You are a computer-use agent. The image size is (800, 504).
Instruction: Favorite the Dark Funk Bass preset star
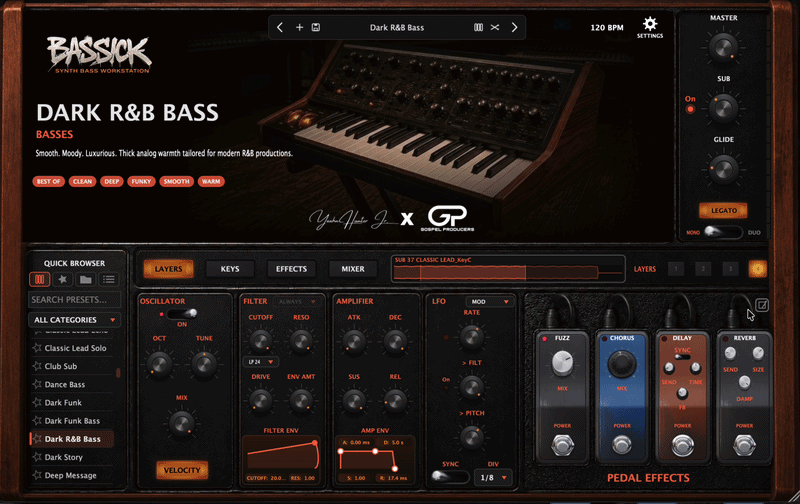point(37,421)
